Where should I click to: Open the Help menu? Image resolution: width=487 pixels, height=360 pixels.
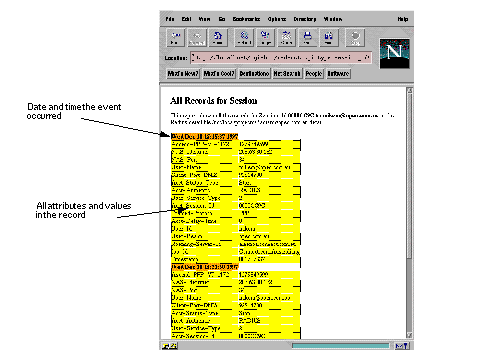(x=403, y=19)
